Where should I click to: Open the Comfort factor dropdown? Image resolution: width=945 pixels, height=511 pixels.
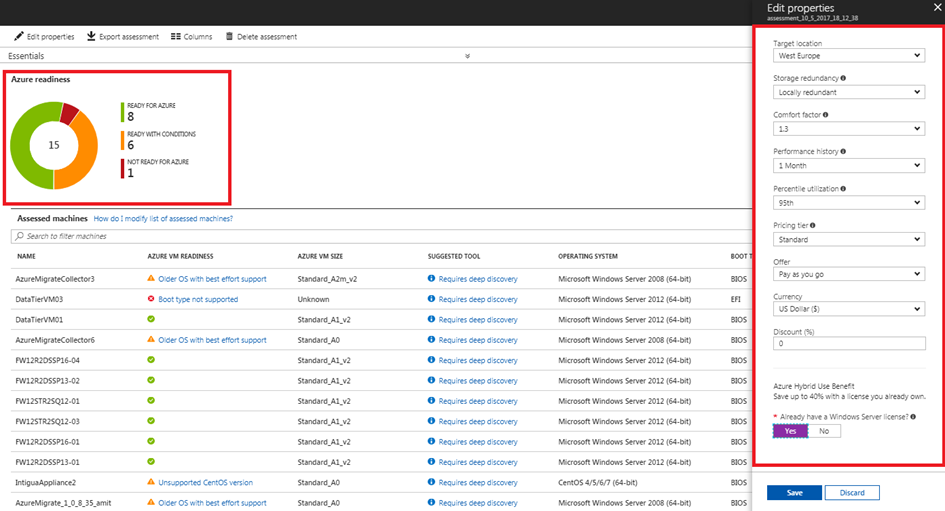pos(849,129)
